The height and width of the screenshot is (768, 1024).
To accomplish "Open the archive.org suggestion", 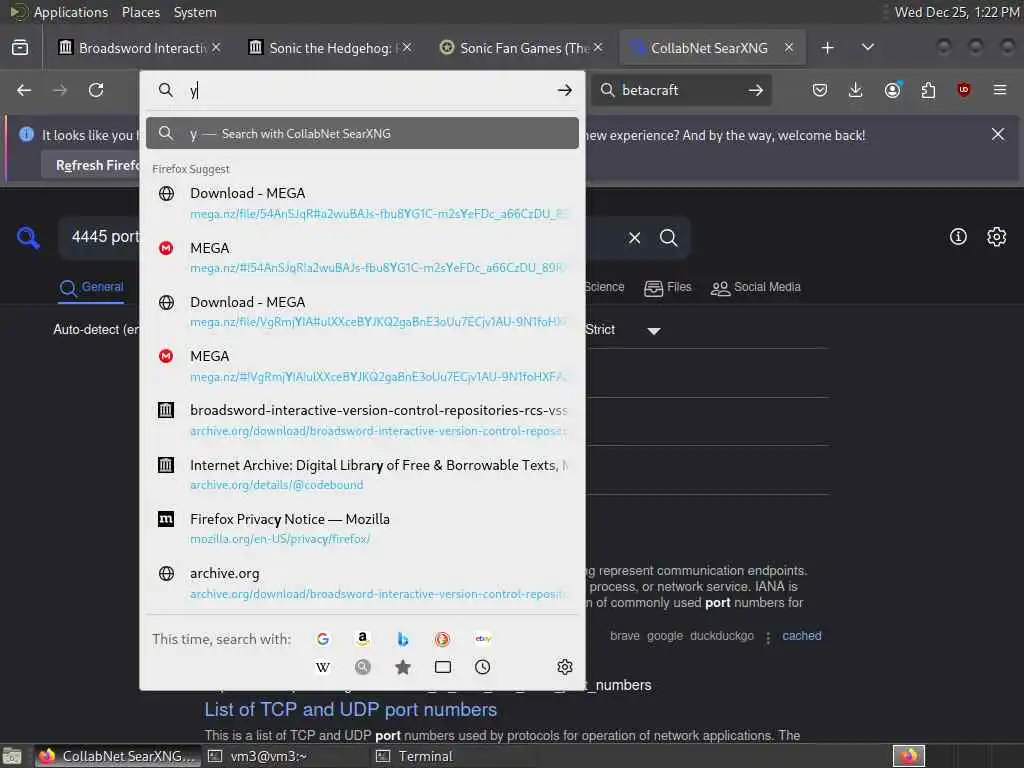I will point(362,583).
